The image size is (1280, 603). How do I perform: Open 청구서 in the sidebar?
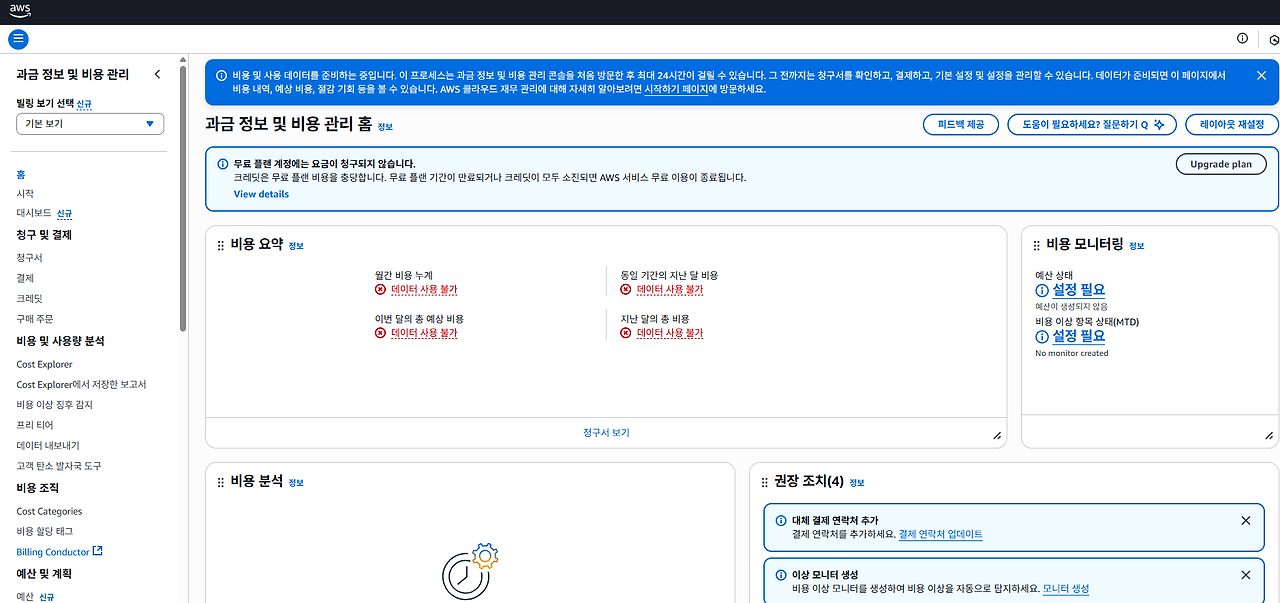[29, 258]
